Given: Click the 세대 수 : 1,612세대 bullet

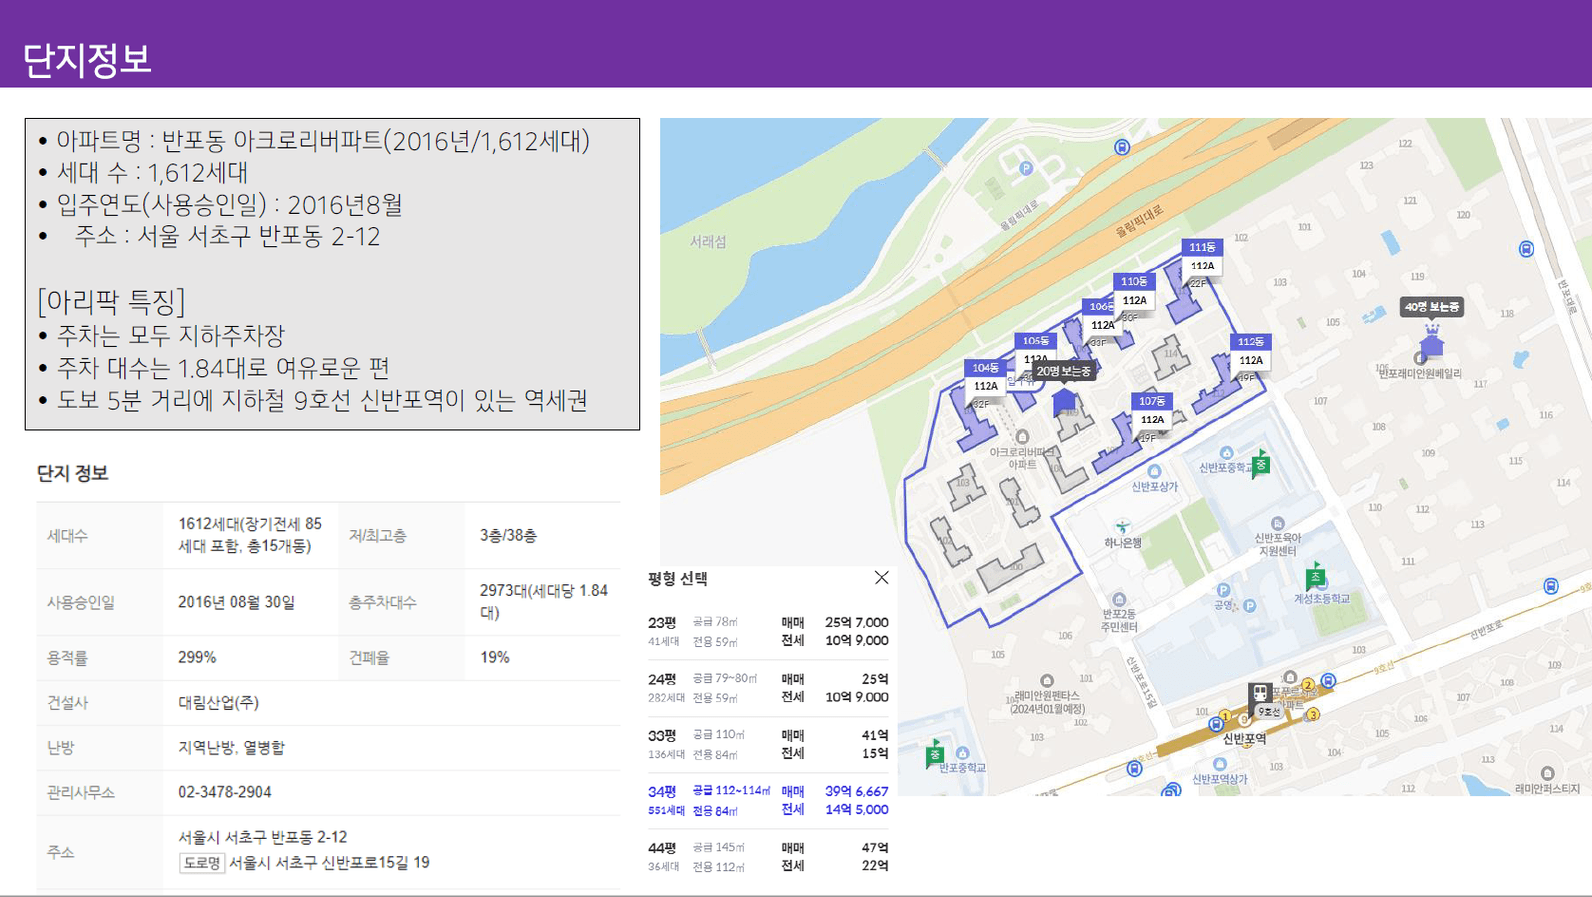Looking at the screenshot, I should (x=152, y=172).
